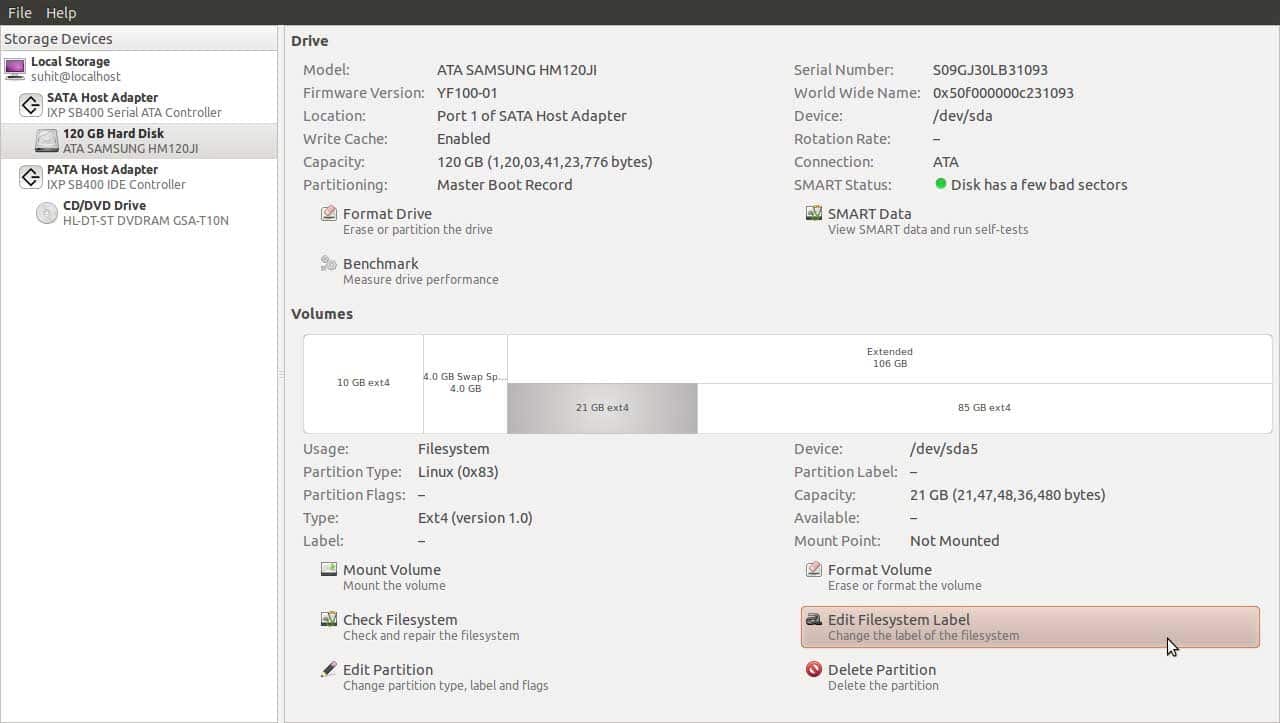1280x723 pixels.
Task: Click the Check Filesystem icon
Action: pyautogui.click(x=328, y=620)
